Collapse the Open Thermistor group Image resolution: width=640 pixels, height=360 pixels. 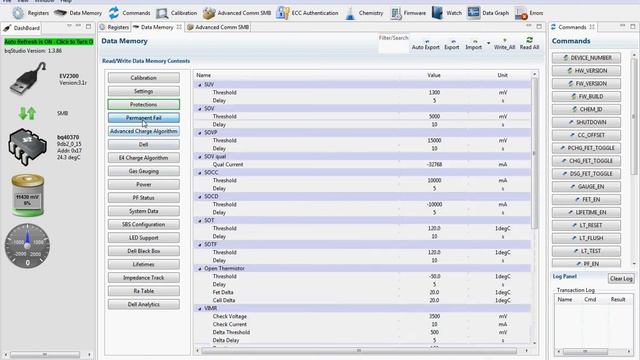tap(200, 269)
